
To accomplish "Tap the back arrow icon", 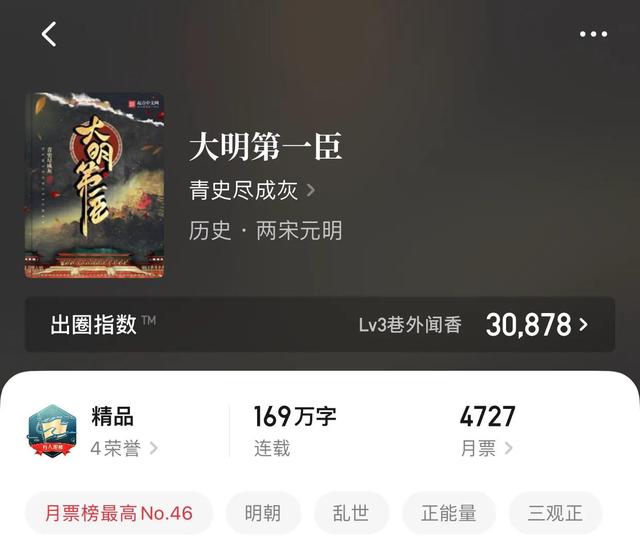I will [49, 34].
